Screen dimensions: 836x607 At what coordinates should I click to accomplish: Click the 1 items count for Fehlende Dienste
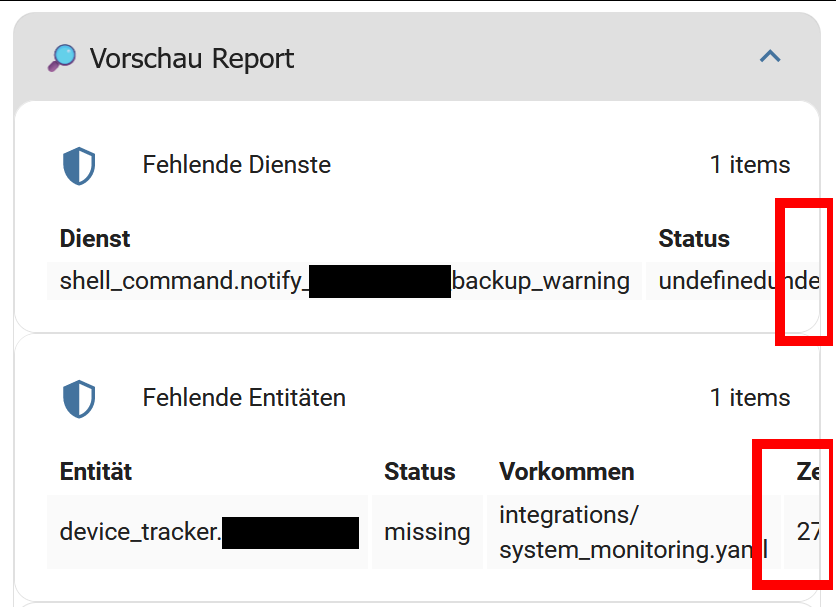(750, 165)
